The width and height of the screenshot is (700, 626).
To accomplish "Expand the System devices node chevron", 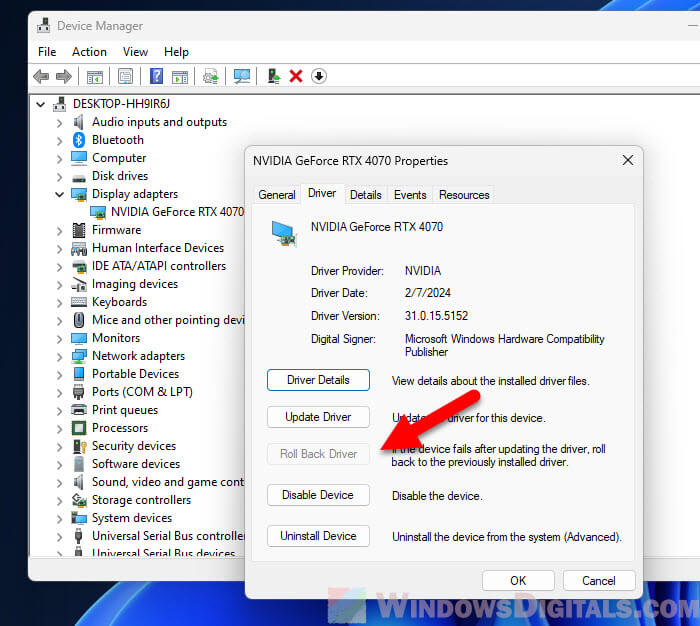I will pyautogui.click(x=59, y=518).
